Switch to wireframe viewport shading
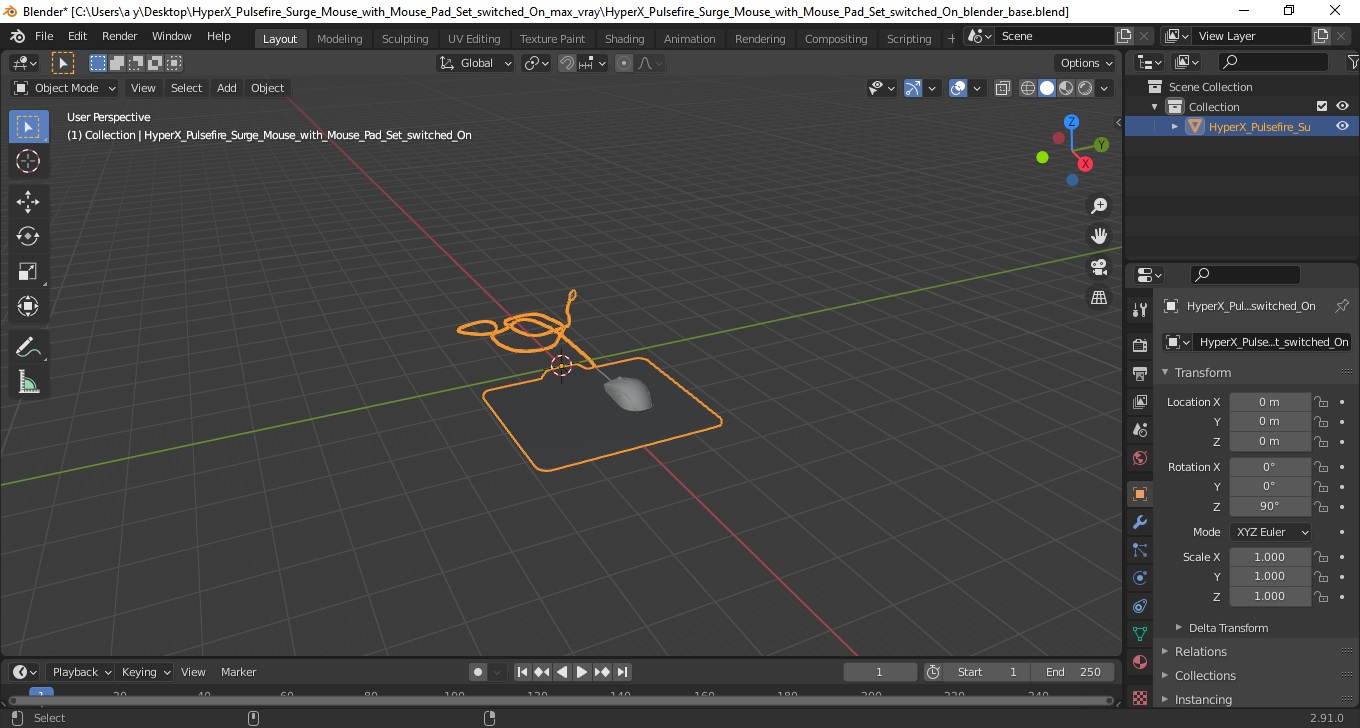The image size is (1360, 728). [1027, 88]
